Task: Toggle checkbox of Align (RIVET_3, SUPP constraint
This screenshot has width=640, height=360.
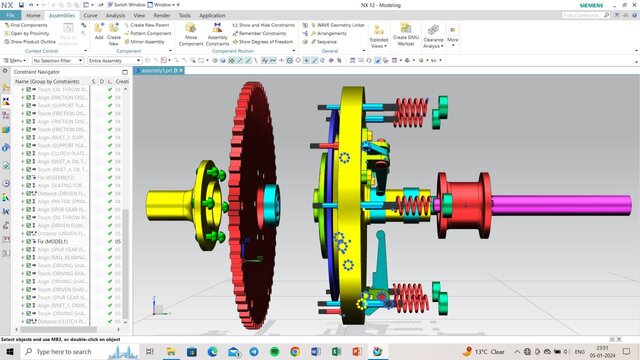Action: coord(29,138)
